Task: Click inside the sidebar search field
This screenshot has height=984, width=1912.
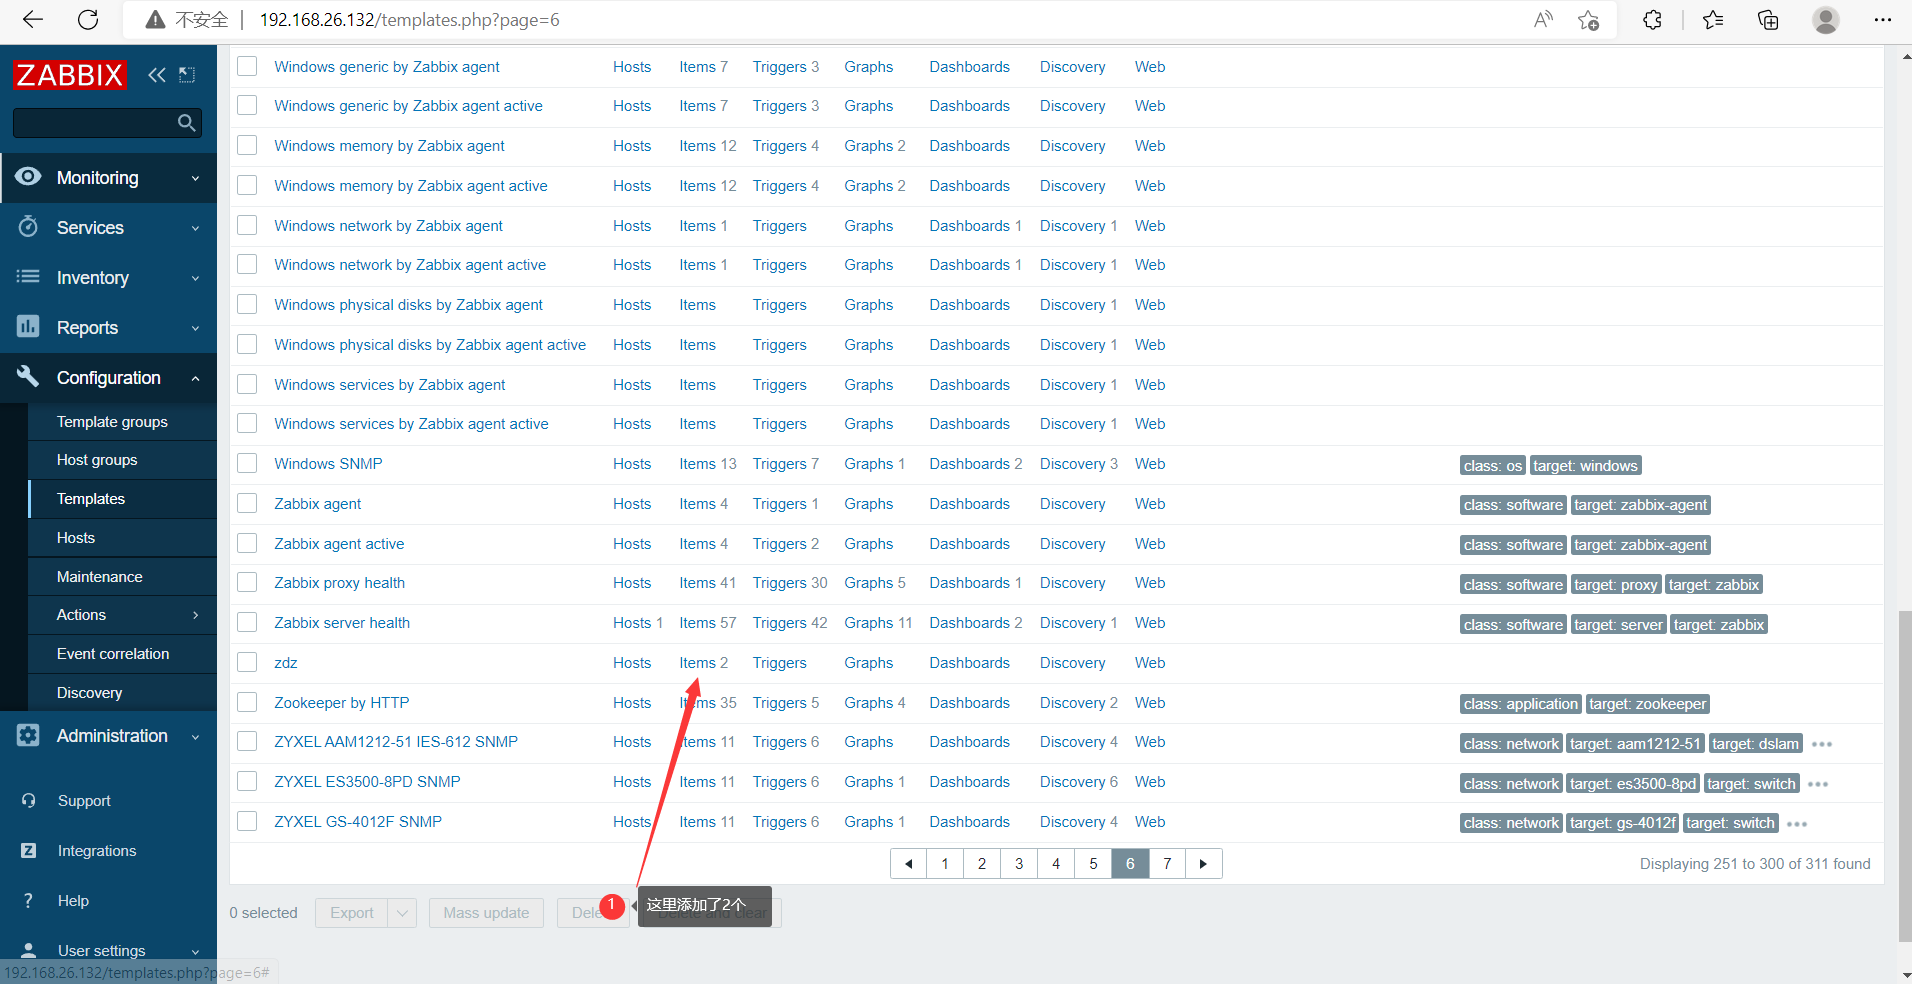Action: point(94,123)
